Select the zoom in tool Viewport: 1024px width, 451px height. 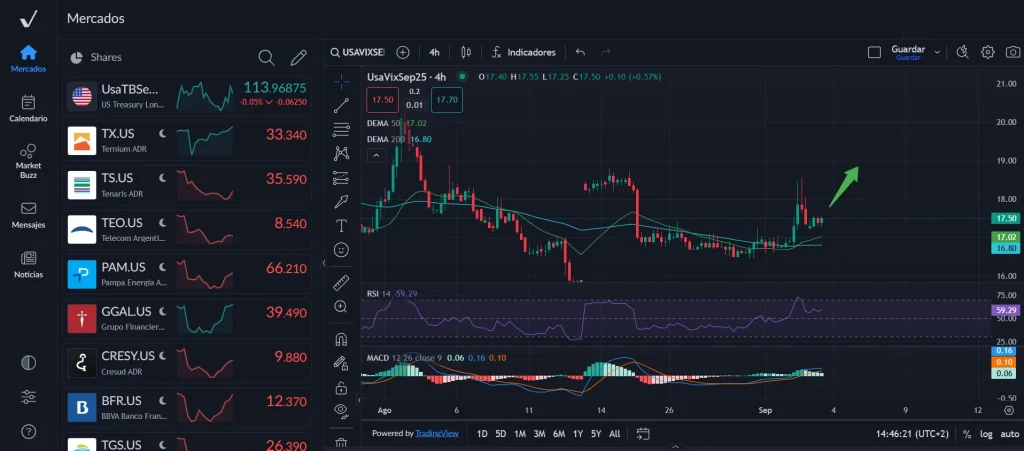(x=341, y=306)
